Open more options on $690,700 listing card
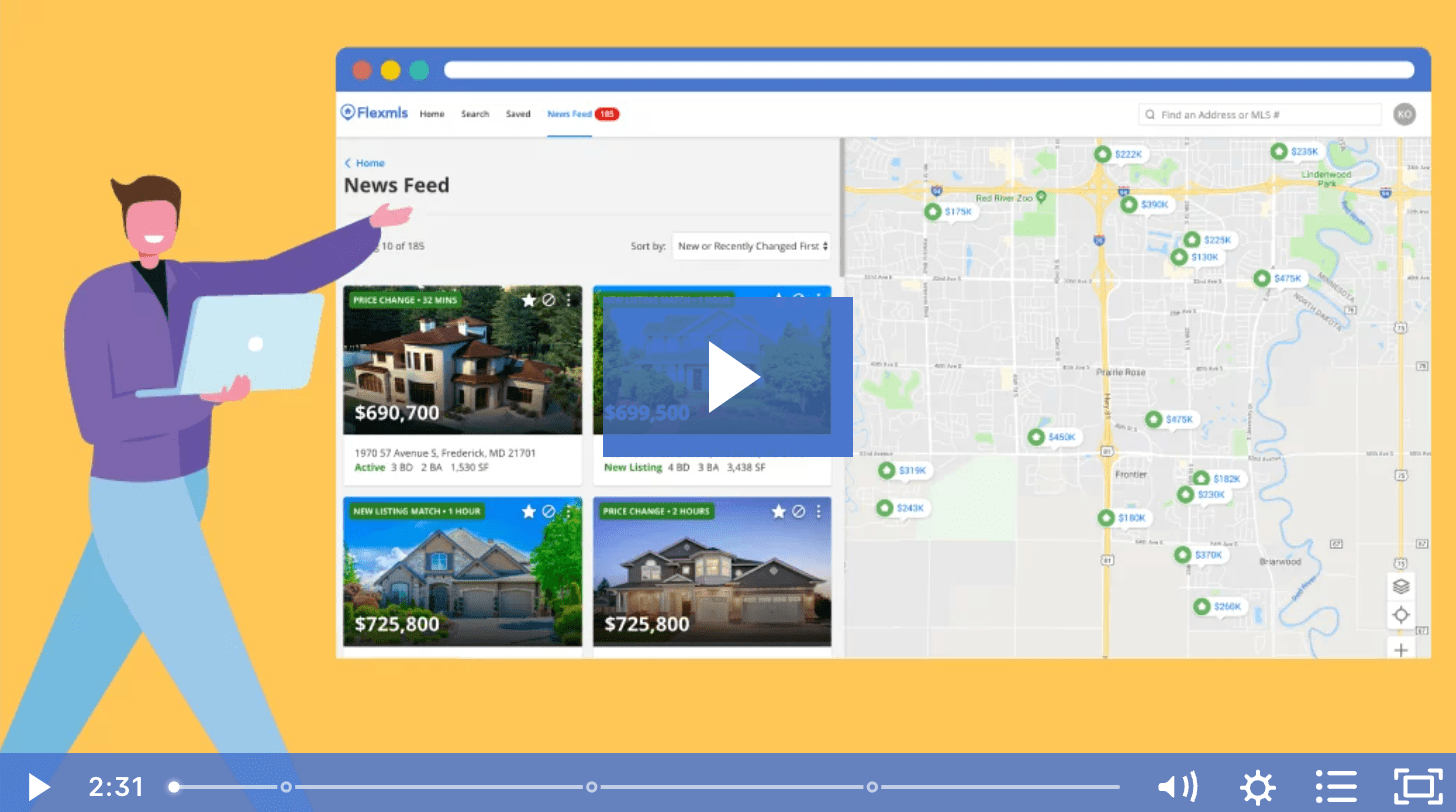The height and width of the screenshot is (812, 1456). click(x=568, y=300)
